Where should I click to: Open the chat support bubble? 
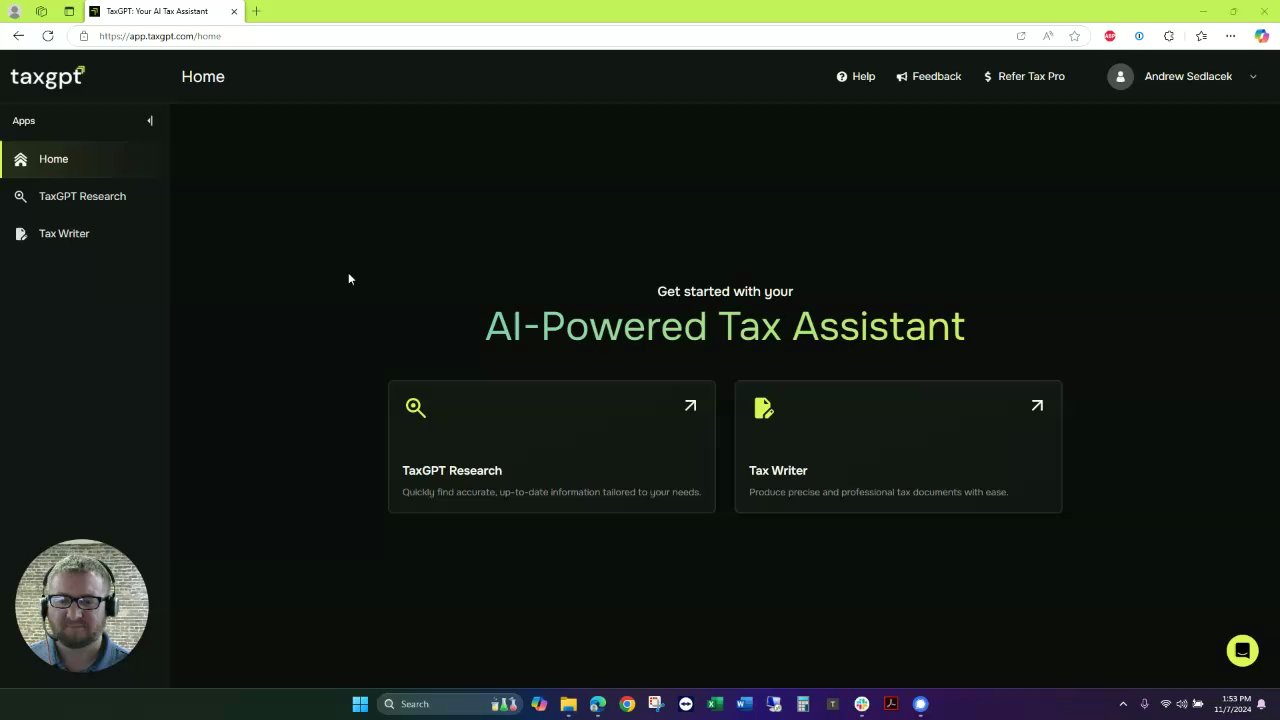pos(1242,650)
